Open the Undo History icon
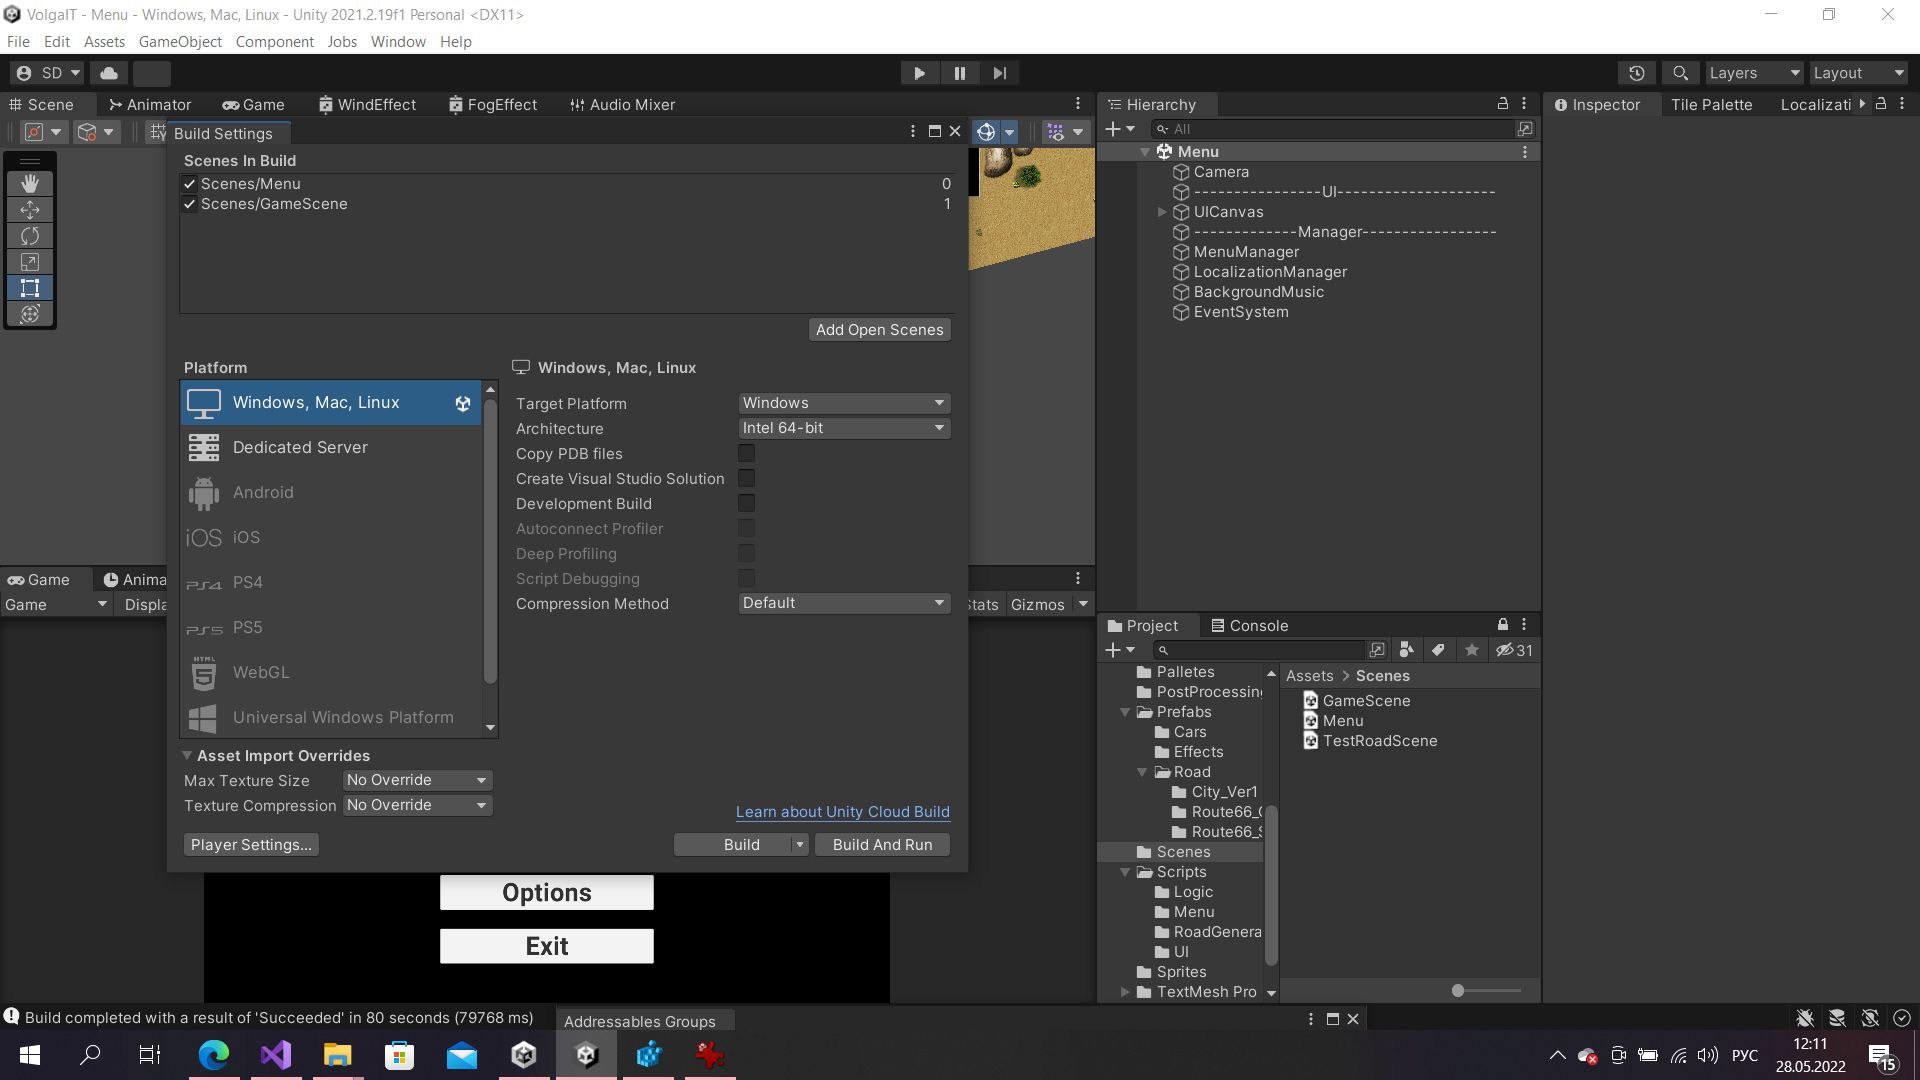 click(x=1636, y=73)
